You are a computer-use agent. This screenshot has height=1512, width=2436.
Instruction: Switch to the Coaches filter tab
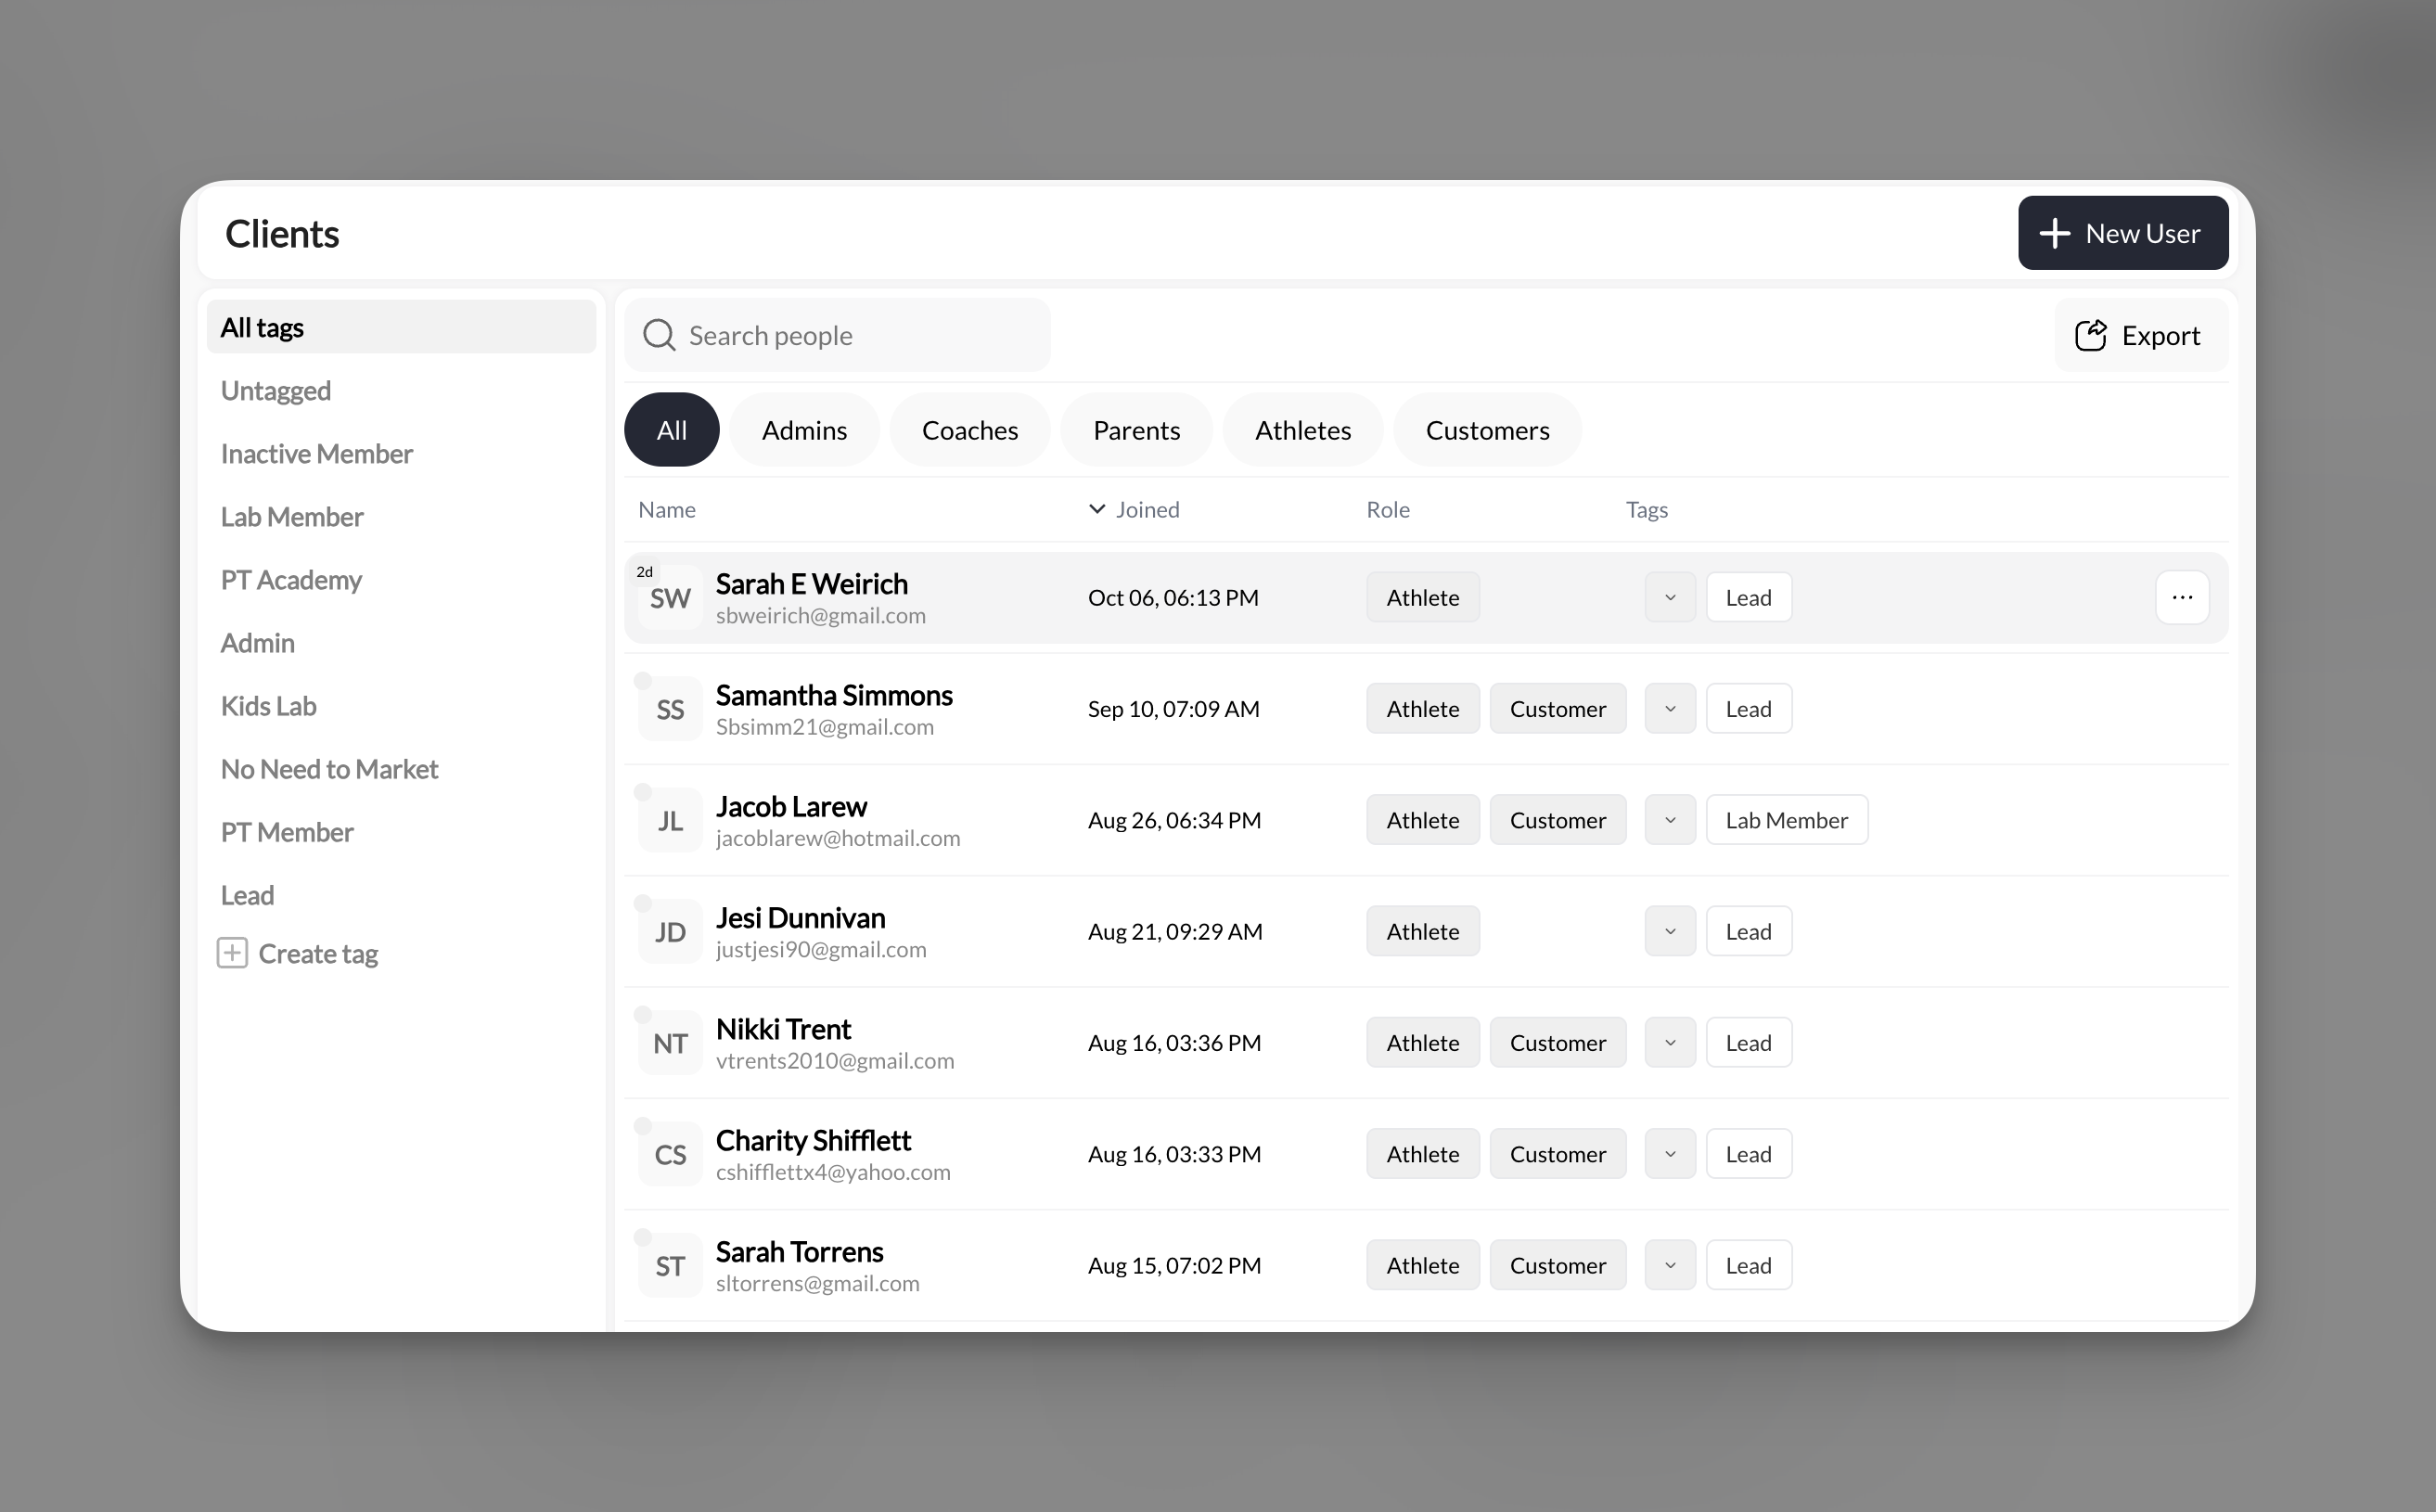[969, 429]
